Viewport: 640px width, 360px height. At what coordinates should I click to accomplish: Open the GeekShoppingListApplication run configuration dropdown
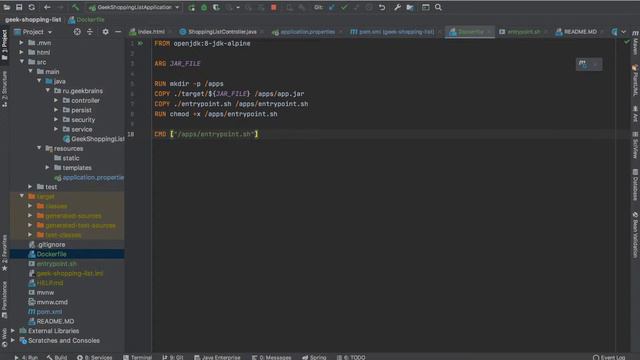pos(134,7)
